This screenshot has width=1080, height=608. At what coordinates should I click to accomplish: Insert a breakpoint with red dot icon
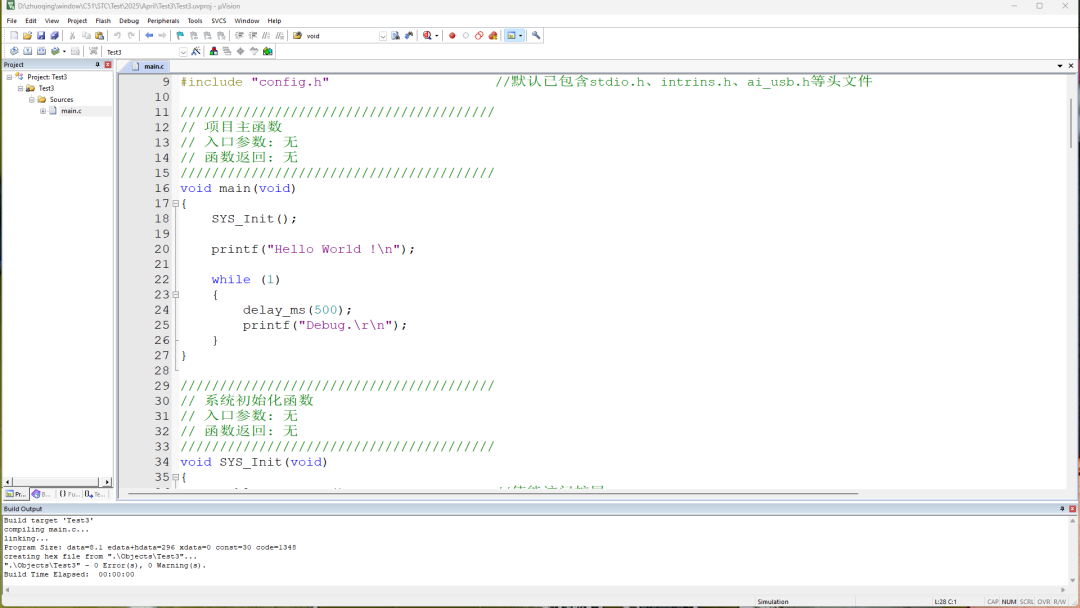(452, 36)
